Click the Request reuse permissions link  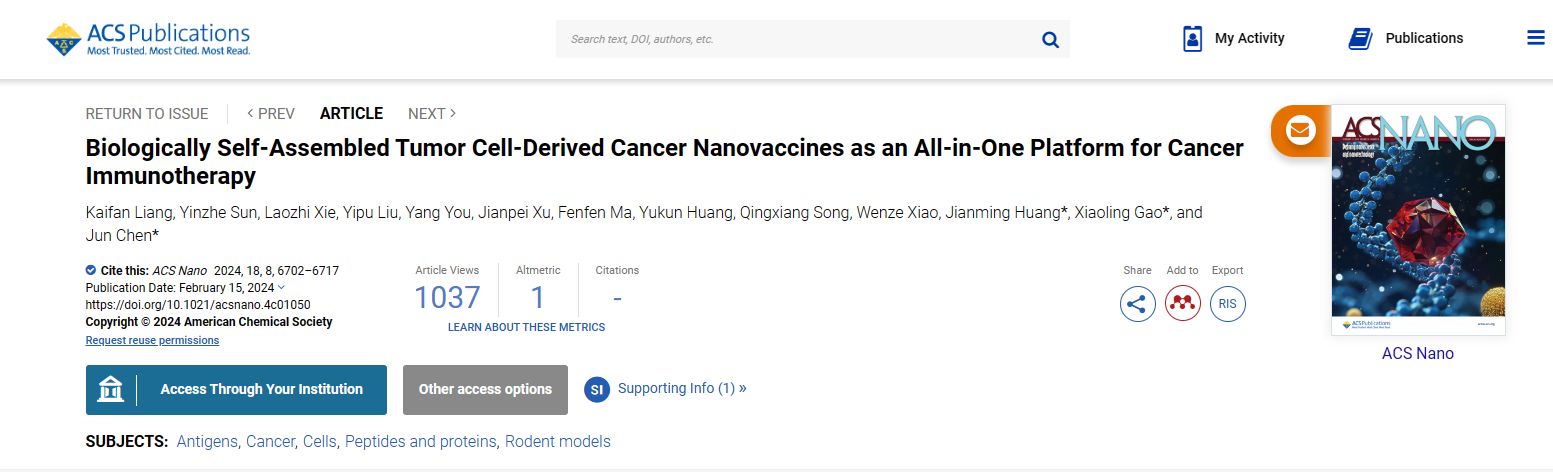[152, 340]
